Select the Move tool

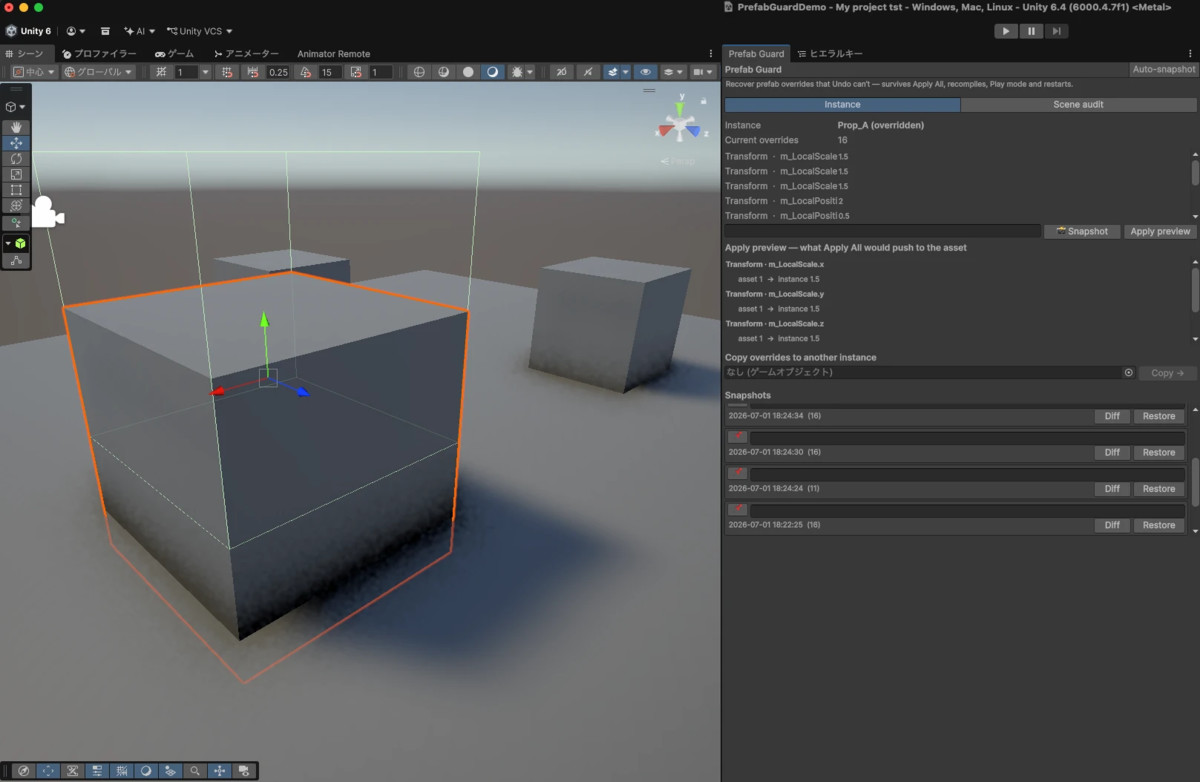[16, 143]
